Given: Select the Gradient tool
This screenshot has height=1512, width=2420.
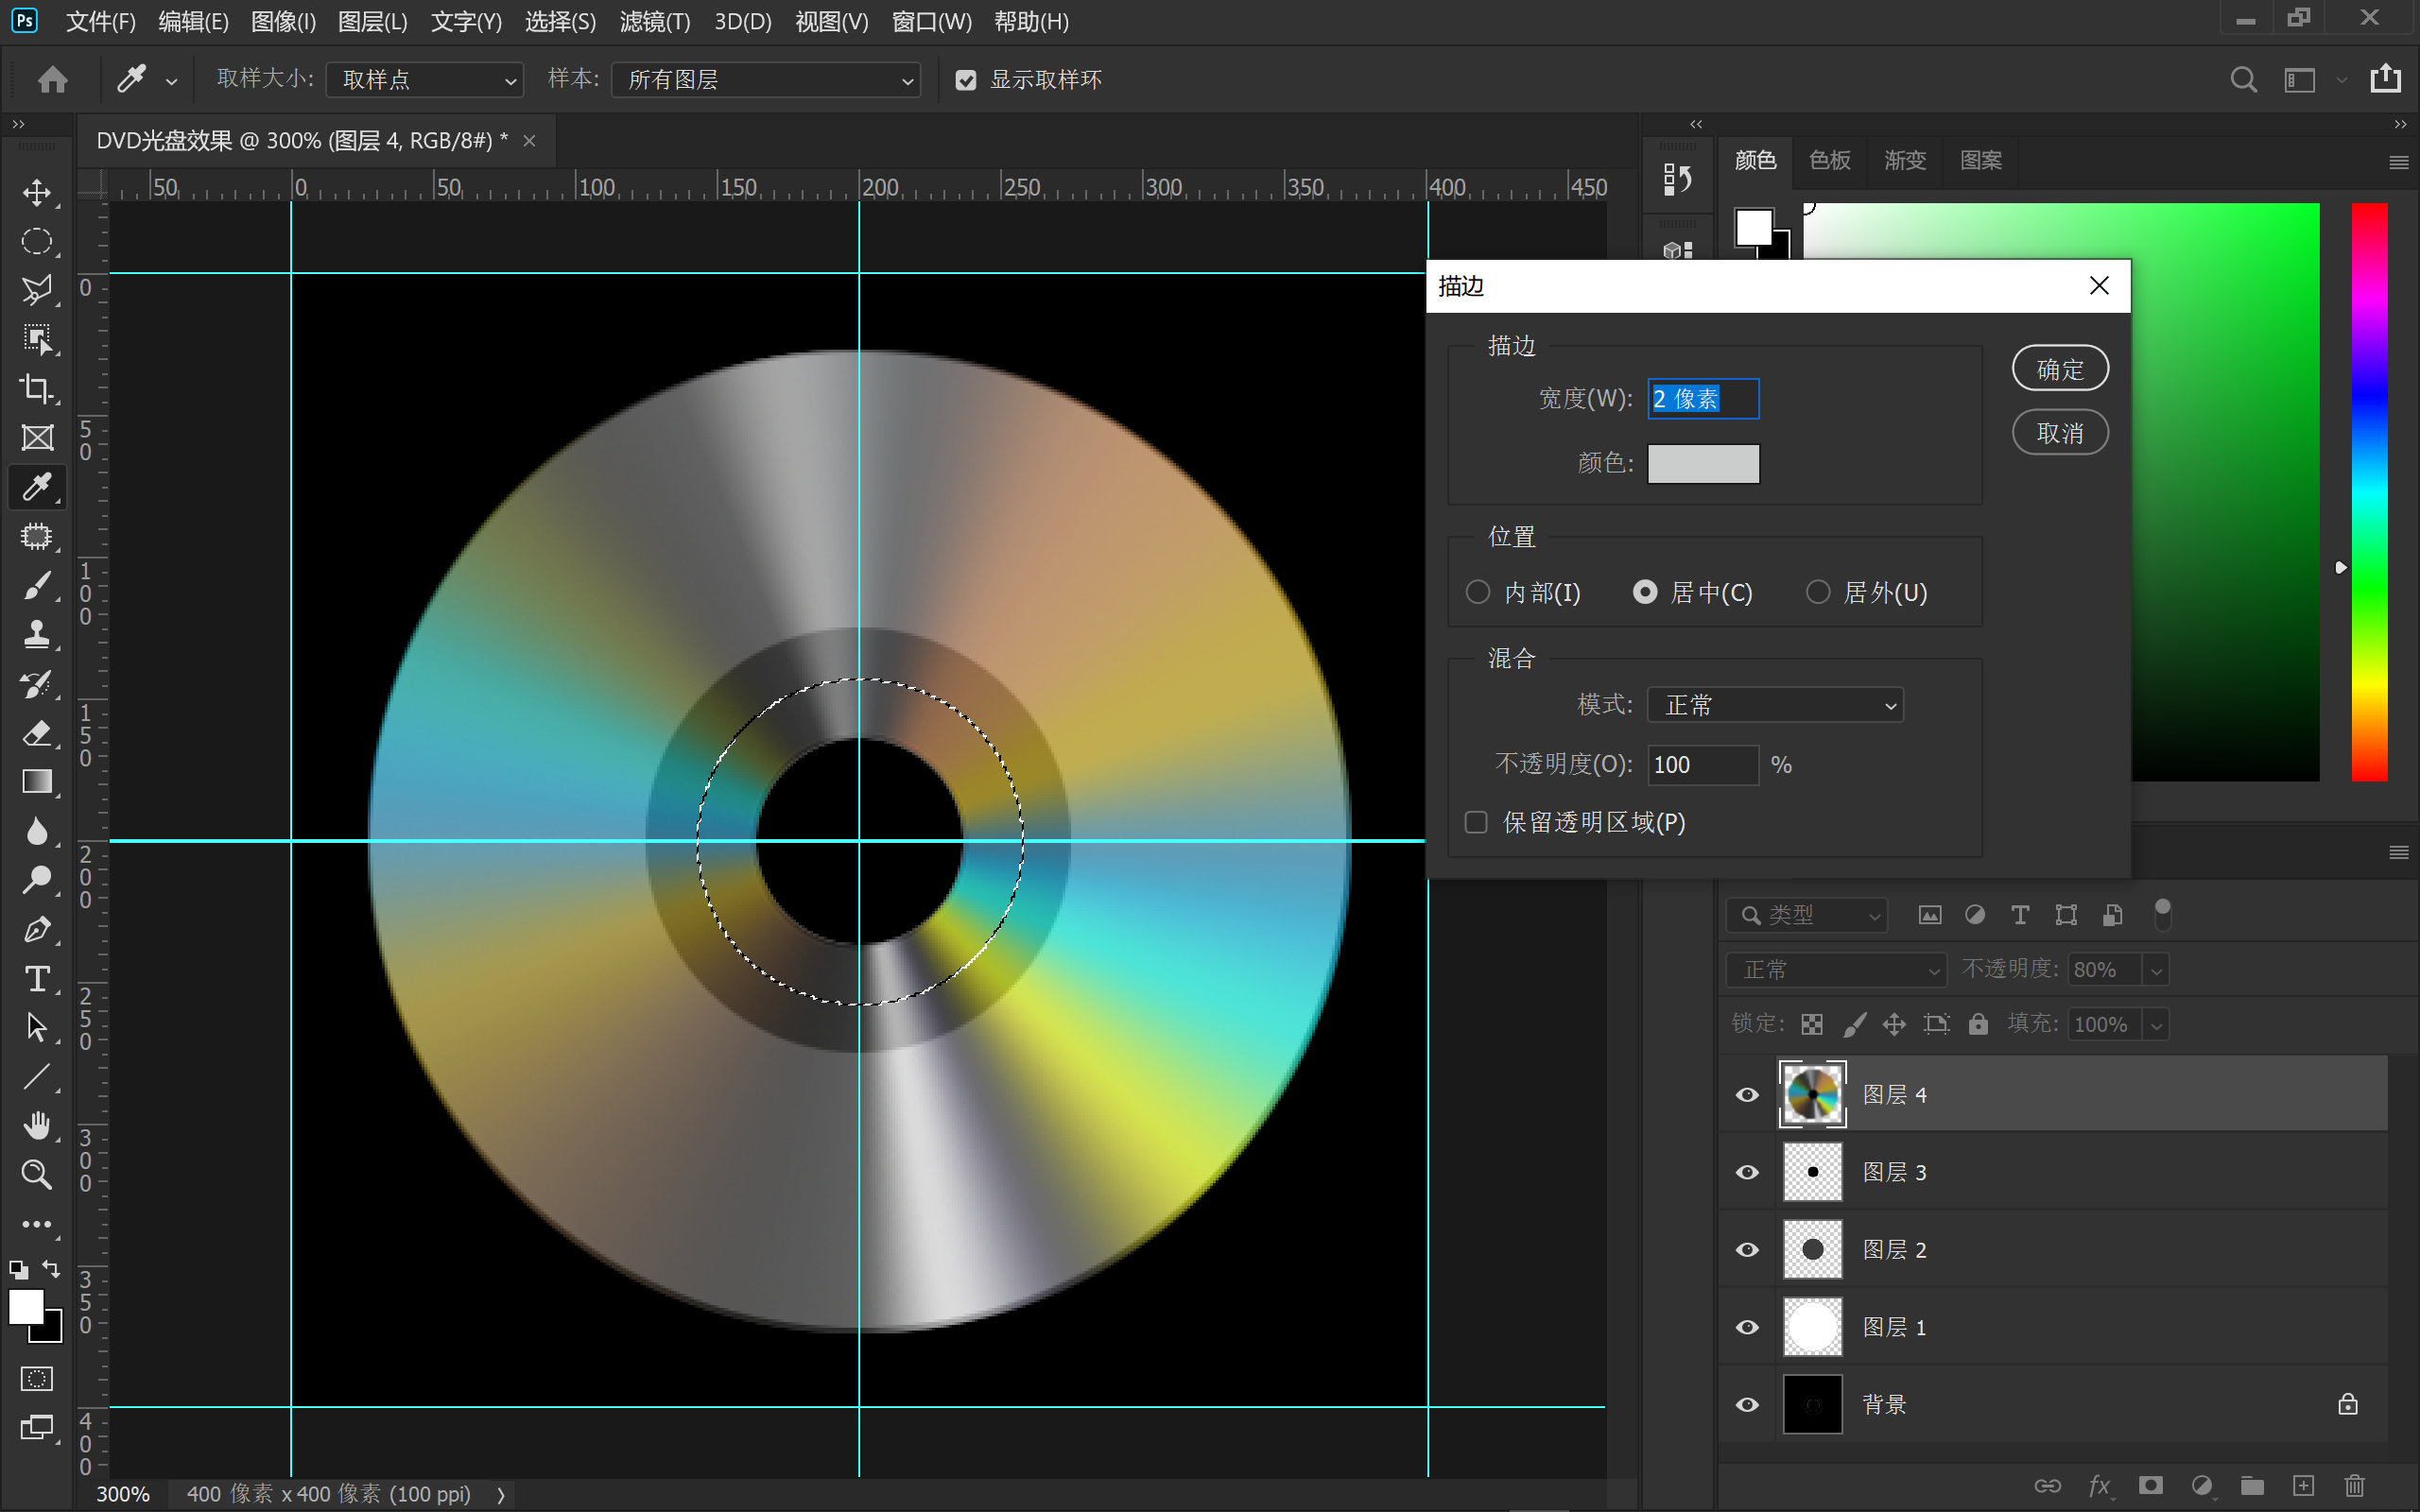Looking at the screenshot, I should pos(37,782).
